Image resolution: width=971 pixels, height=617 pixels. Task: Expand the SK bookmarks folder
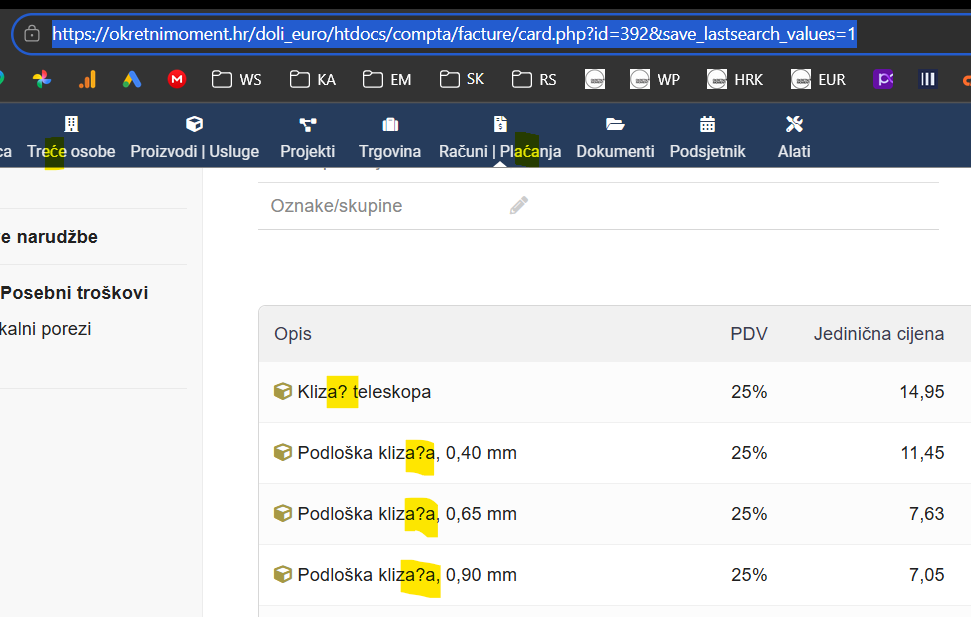coord(461,79)
